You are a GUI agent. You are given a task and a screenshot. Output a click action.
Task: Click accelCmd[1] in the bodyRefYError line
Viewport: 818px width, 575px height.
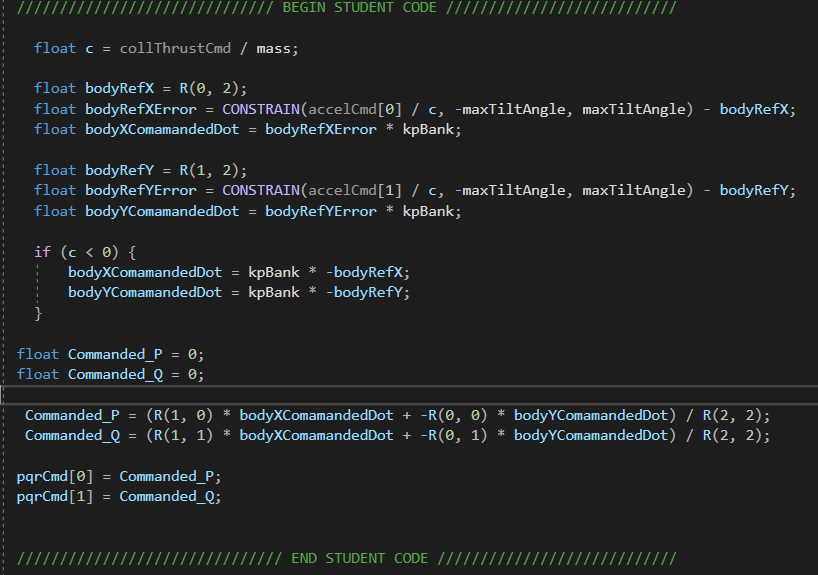click(355, 190)
